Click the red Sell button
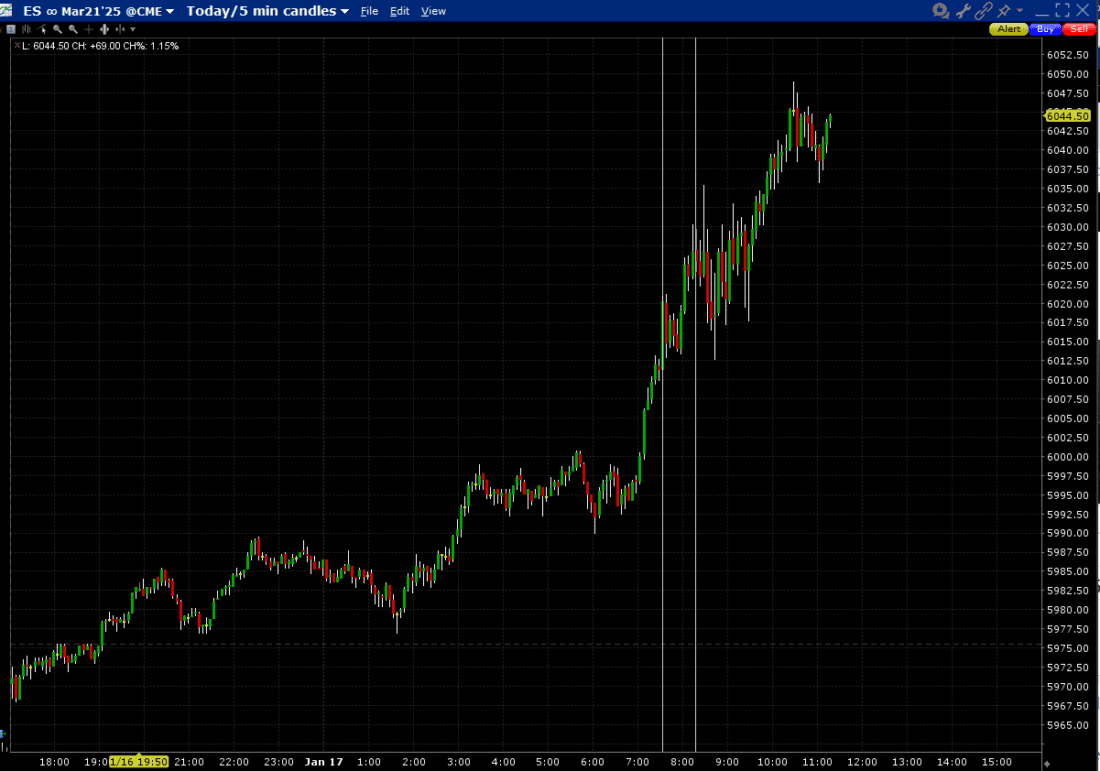The image size is (1100, 771). [x=1079, y=29]
